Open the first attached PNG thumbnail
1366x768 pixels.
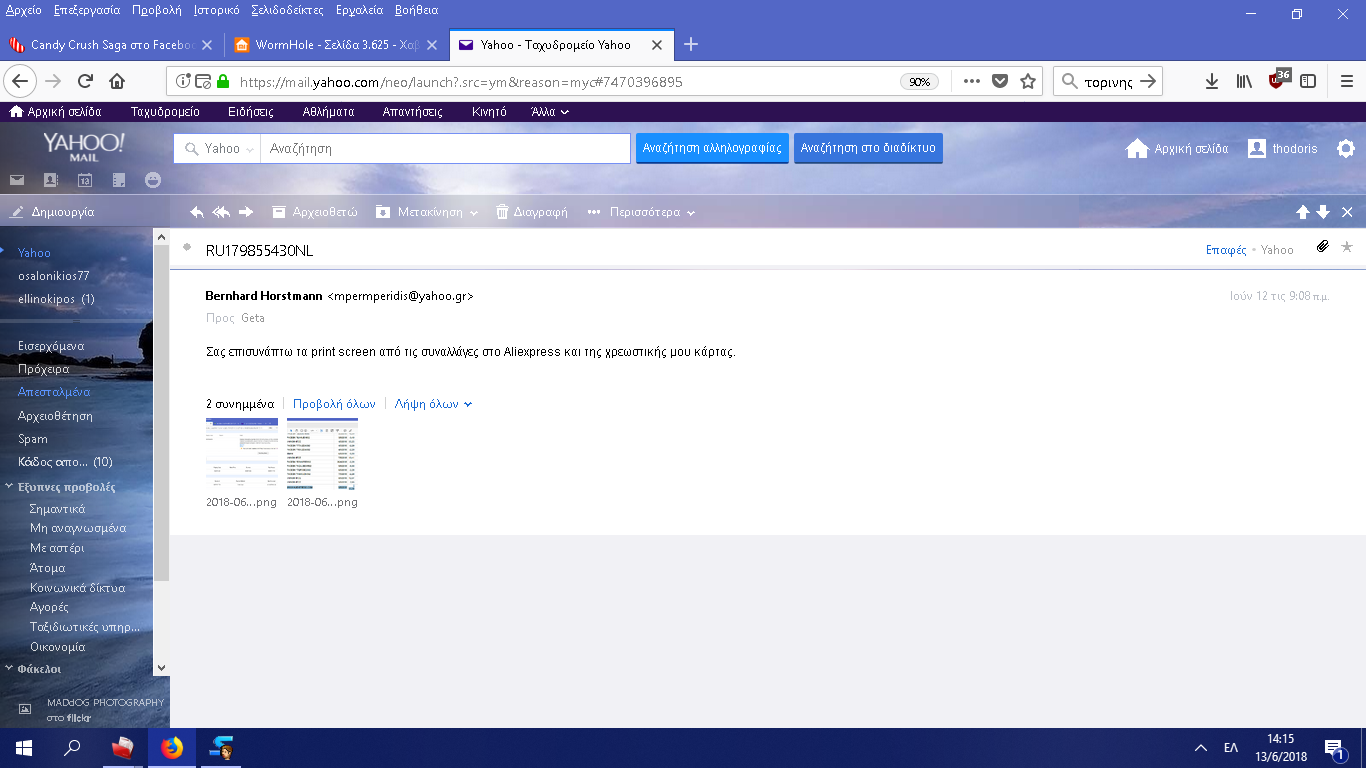tap(242, 453)
